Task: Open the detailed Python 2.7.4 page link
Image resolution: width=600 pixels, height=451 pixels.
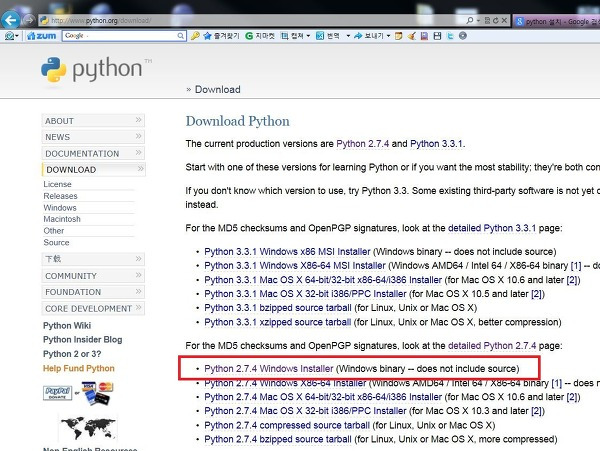Action: click(492, 346)
